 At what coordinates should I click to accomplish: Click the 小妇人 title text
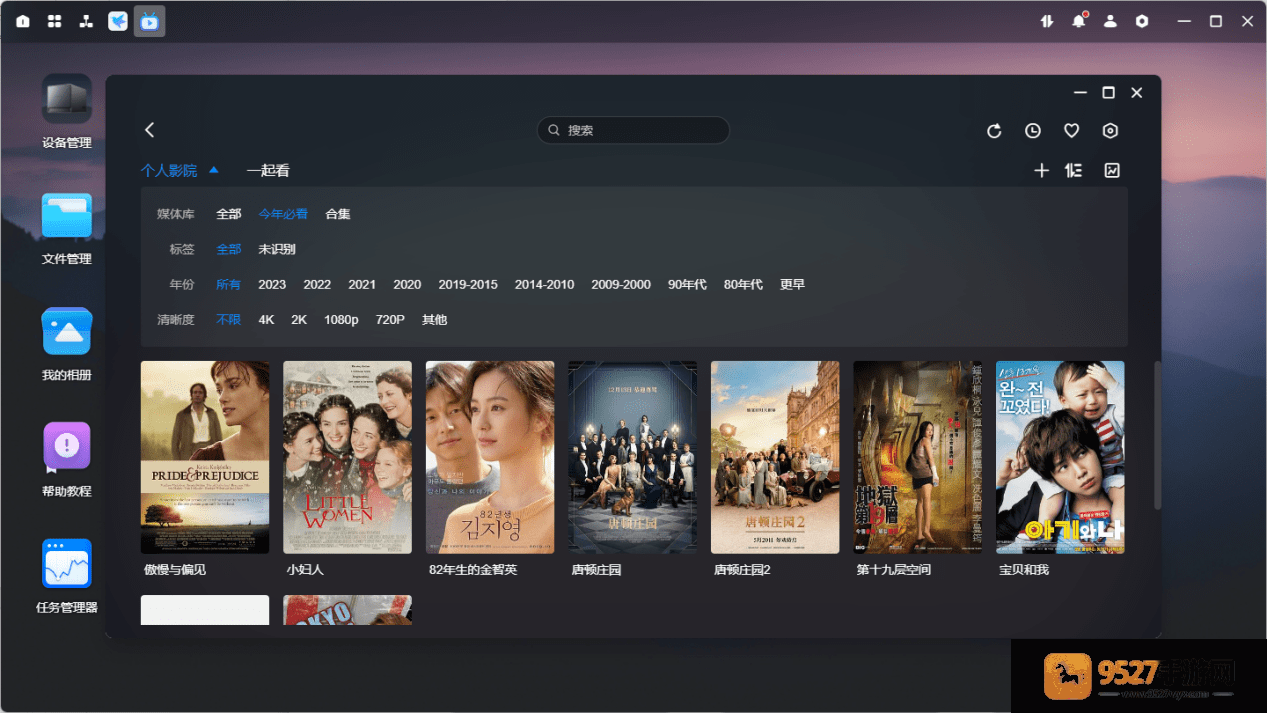[305, 570]
